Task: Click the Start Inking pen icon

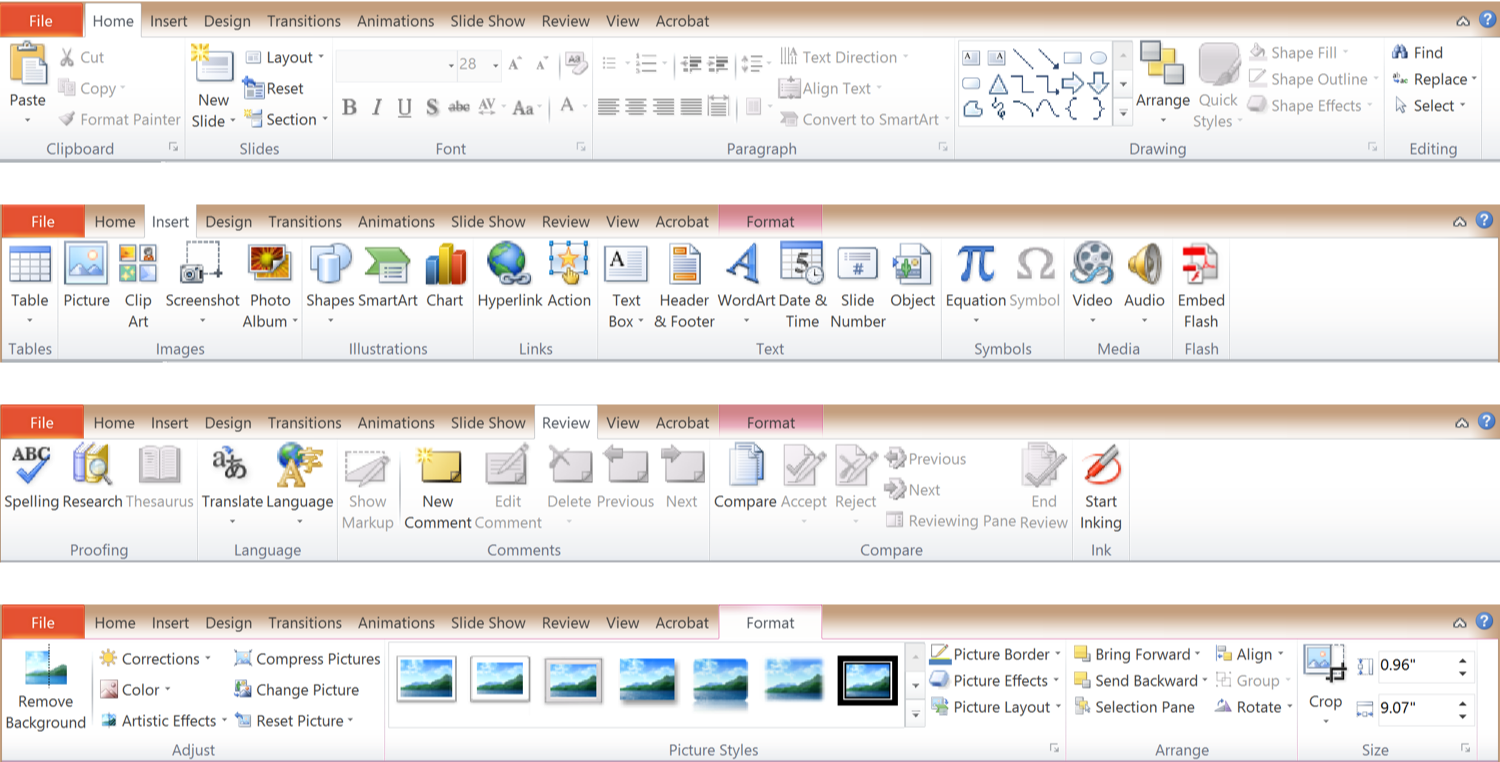Action: [x=1101, y=466]
